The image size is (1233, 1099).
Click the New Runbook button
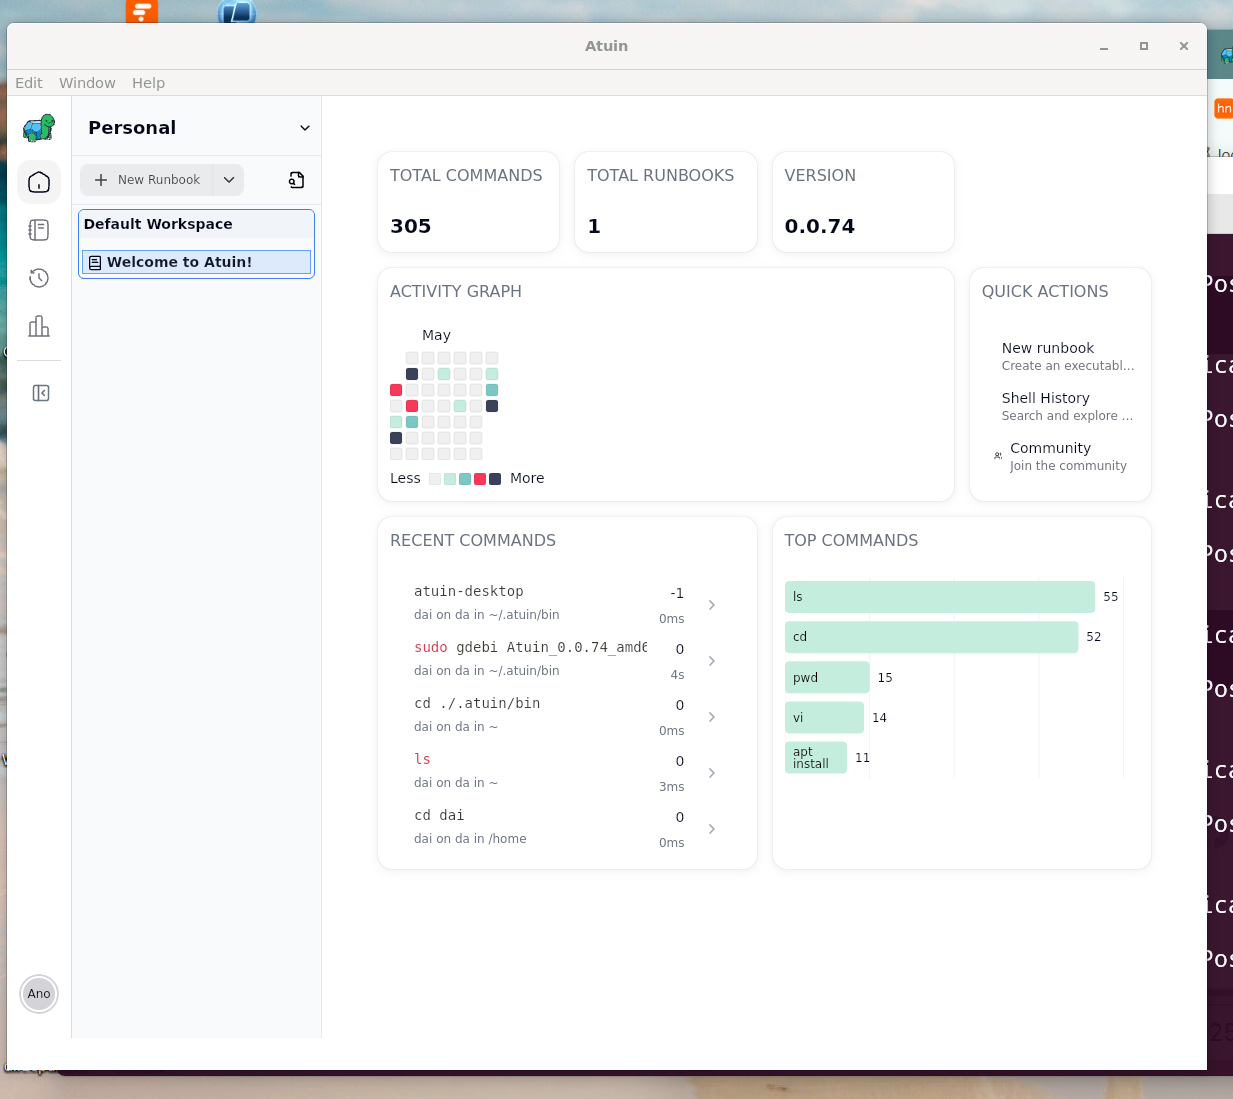[147, 180]
